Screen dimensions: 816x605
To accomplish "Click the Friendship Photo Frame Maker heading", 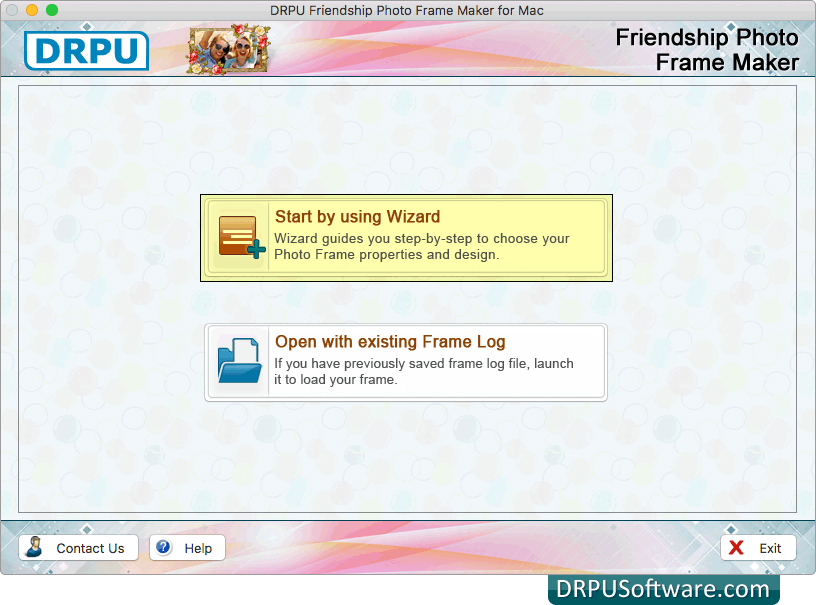I will tap(706, 50).
